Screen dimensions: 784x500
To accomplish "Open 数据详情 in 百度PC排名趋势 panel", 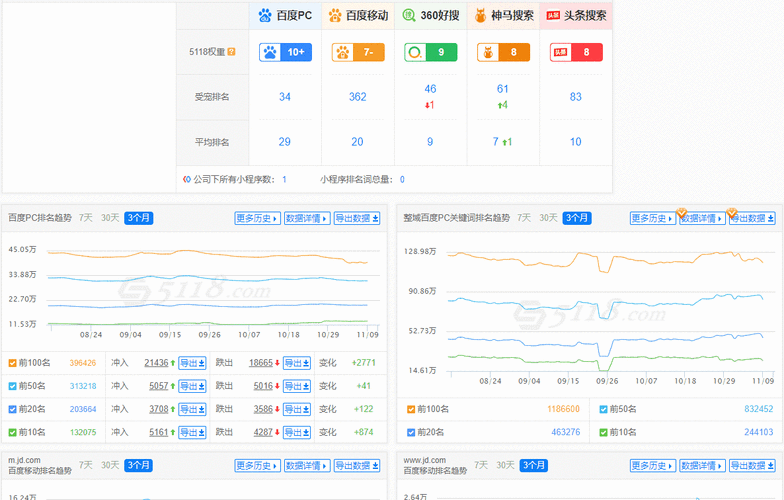I will (x=306, y=218).
